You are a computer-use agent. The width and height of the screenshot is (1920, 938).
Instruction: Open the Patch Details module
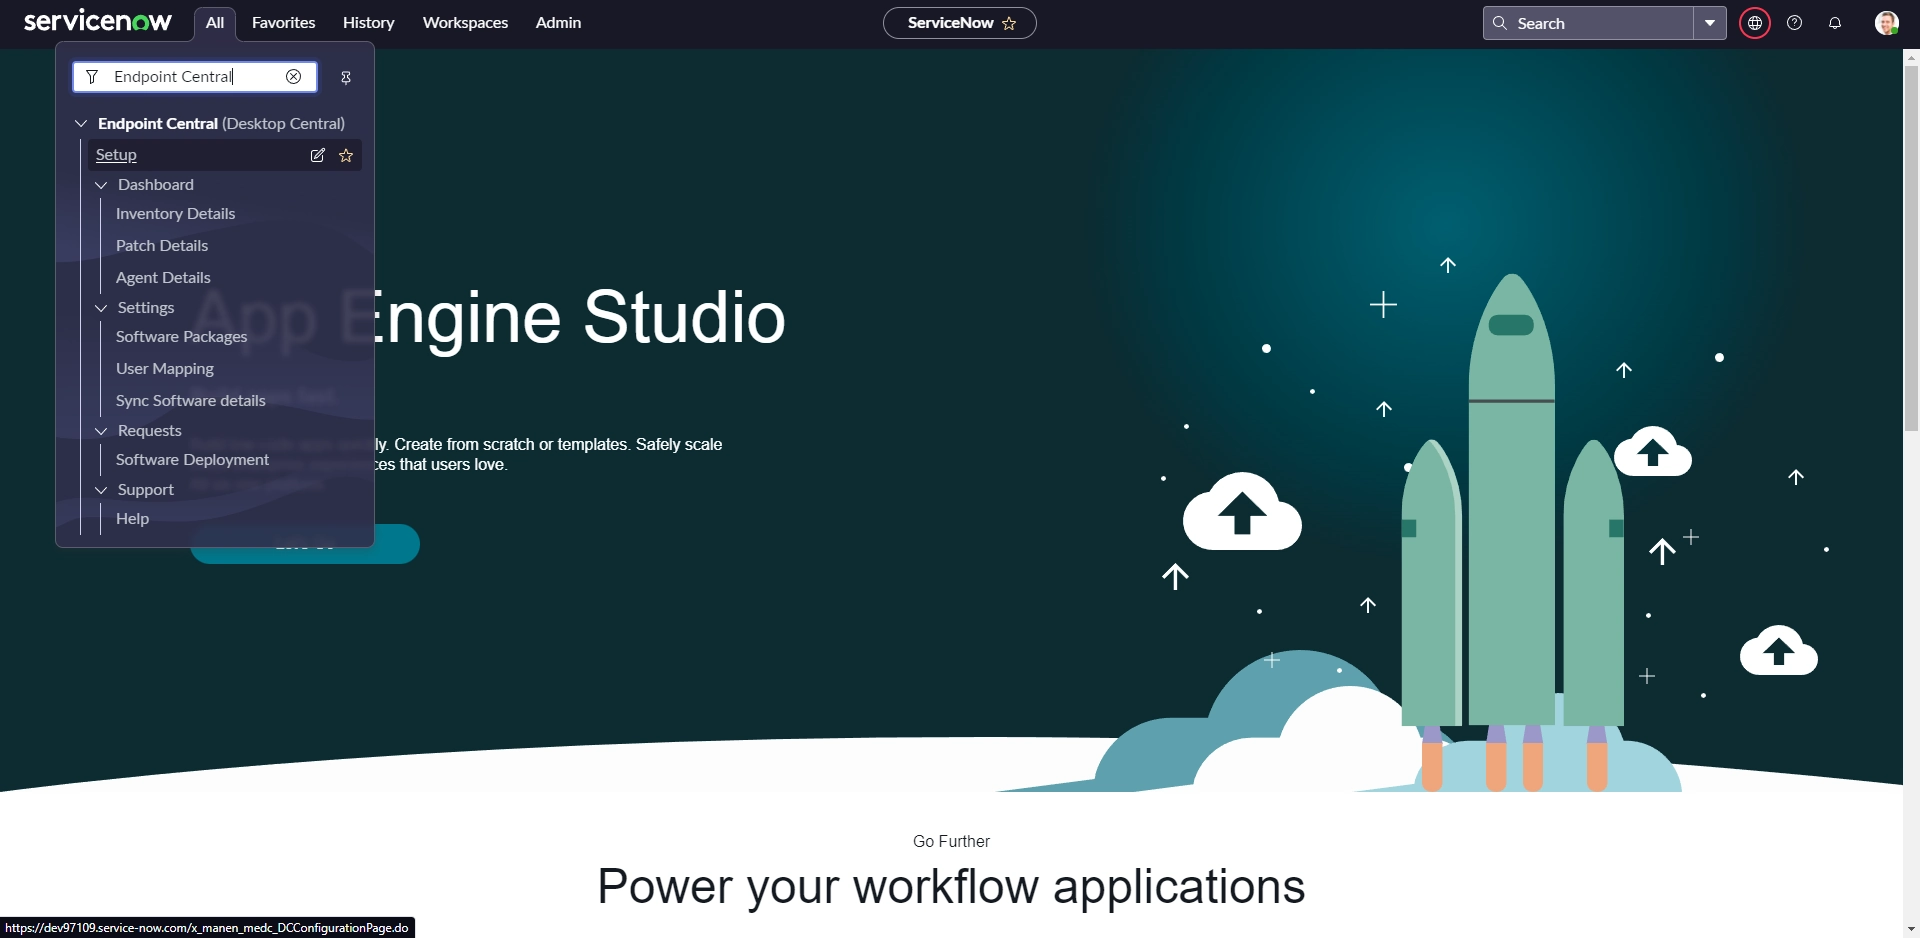[x=162, y=246]
